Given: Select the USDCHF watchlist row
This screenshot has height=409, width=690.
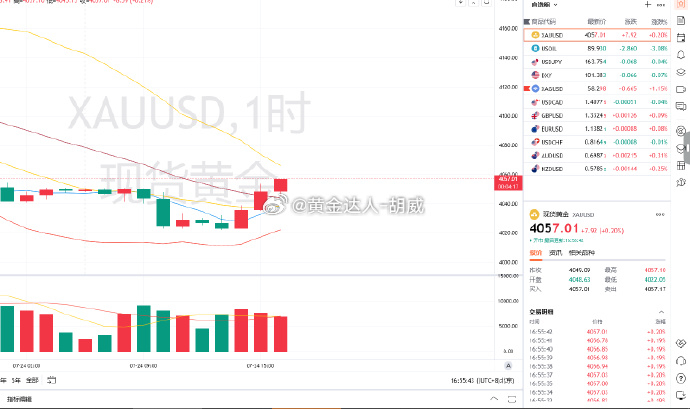Looking at the screenshot, I should point(597,142).
